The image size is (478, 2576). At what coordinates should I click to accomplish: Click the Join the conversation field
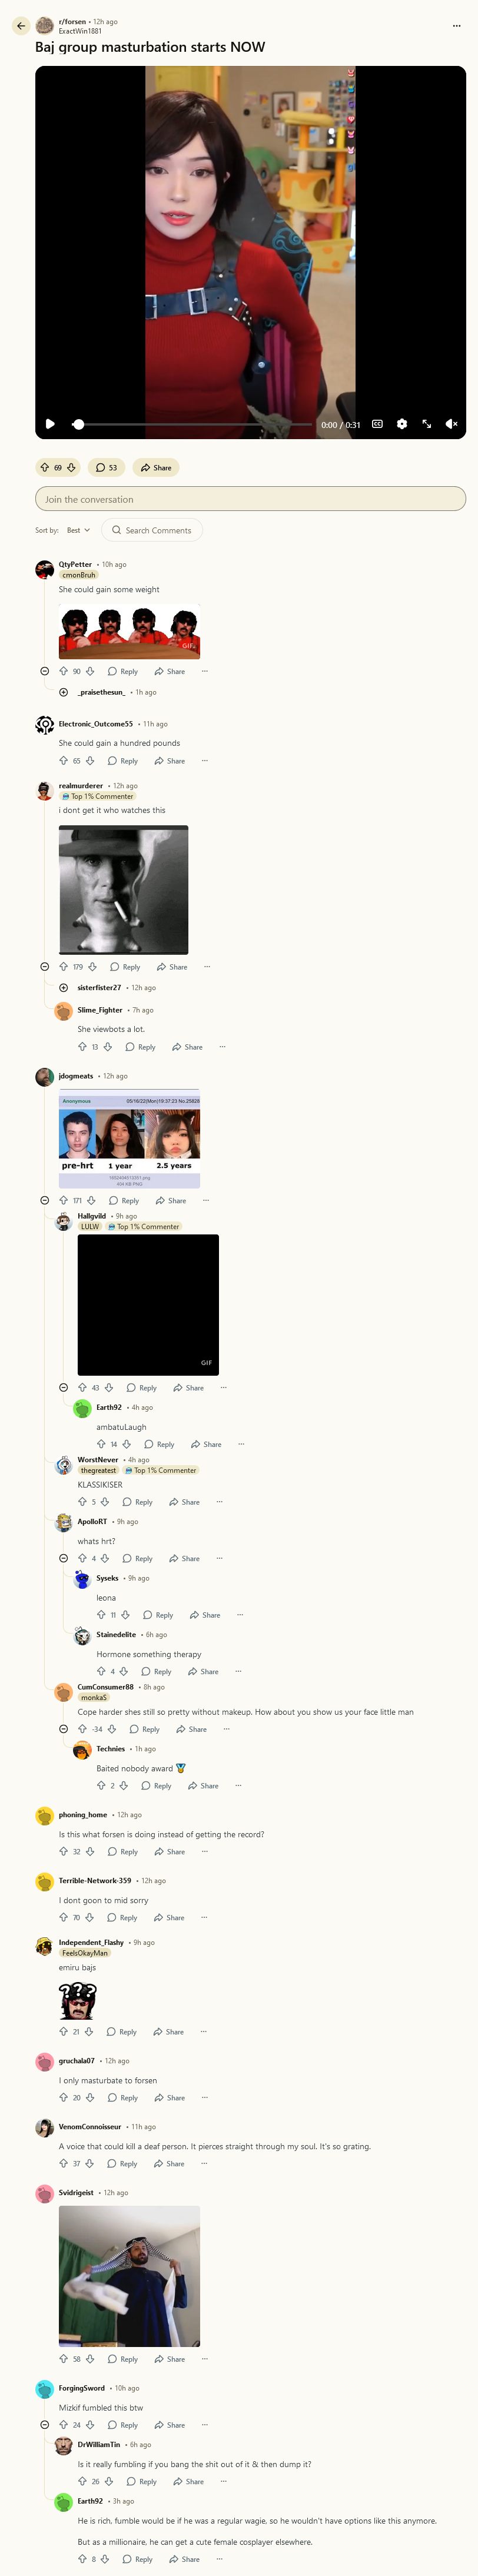tap(250, 499)
